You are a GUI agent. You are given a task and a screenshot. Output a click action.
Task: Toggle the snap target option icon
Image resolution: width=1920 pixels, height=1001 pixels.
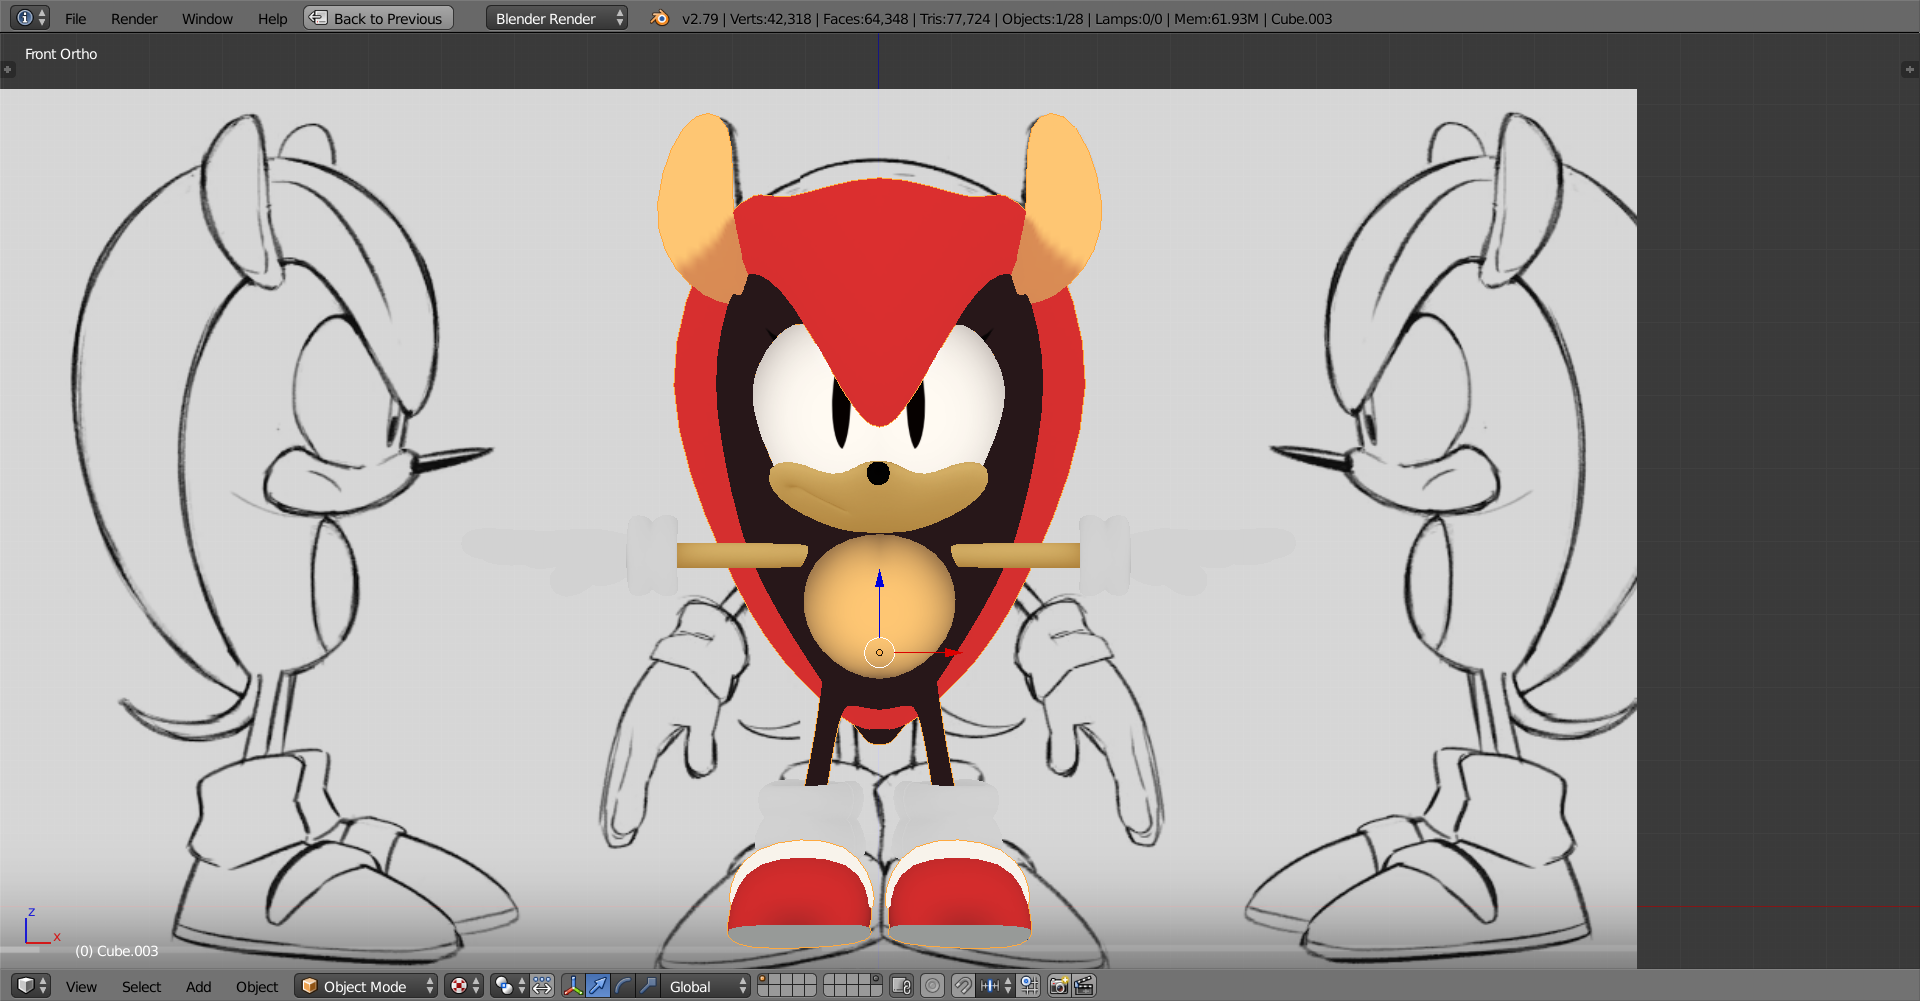click(x=1029, y=986)
